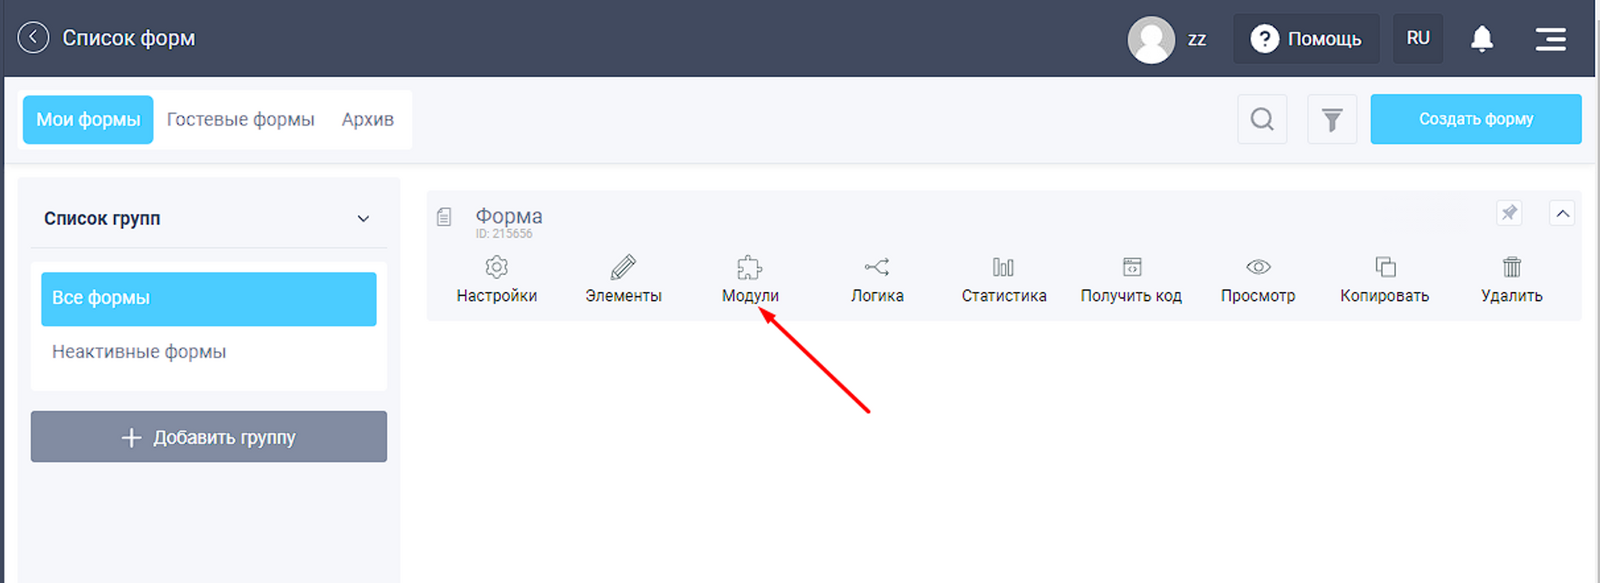Select Inactive forms in group list
This screenshot has width=1600, height=583.
click(139, 352)
